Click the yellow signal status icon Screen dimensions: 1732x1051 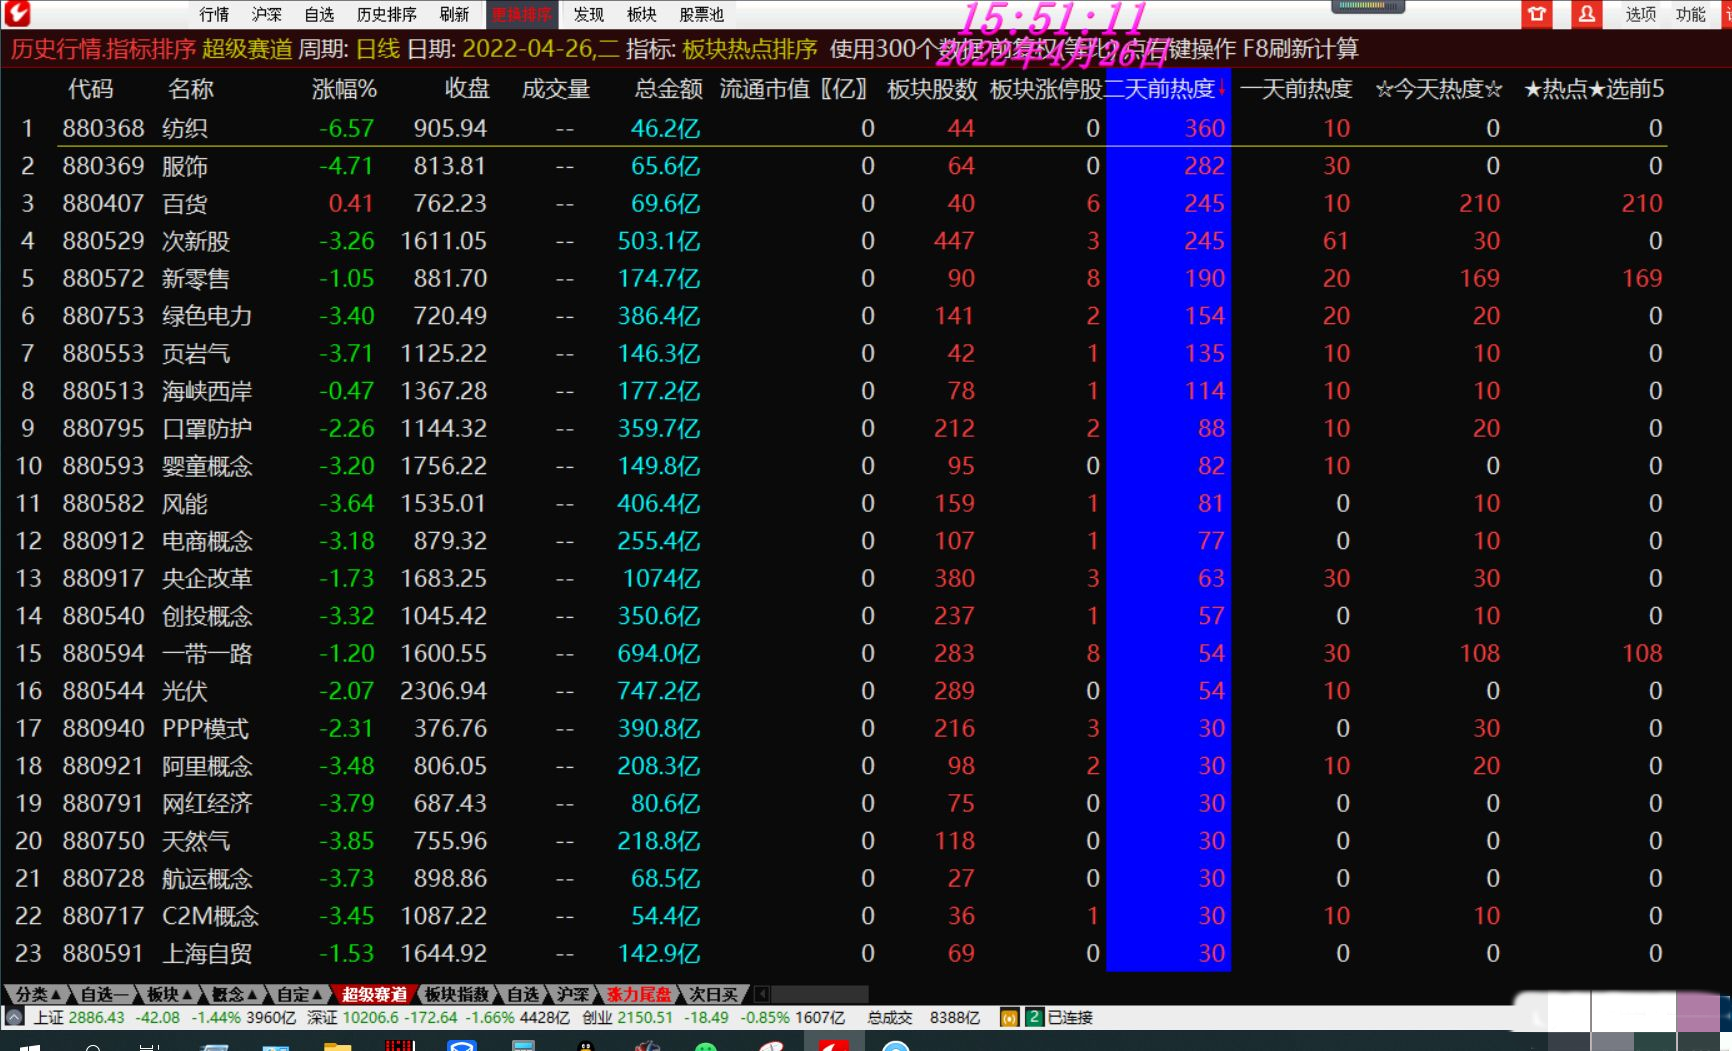pos(1009,1018)
